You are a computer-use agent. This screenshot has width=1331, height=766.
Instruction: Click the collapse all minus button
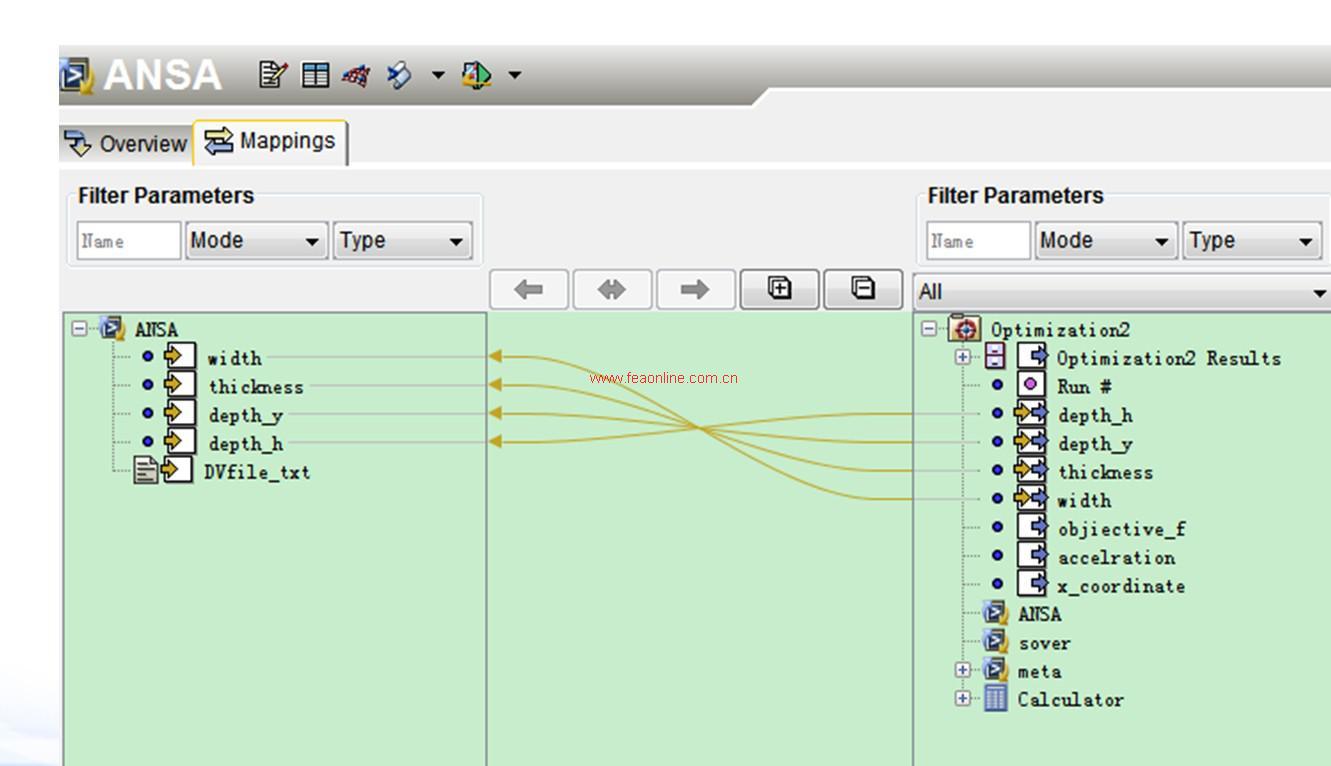(862, 290)
